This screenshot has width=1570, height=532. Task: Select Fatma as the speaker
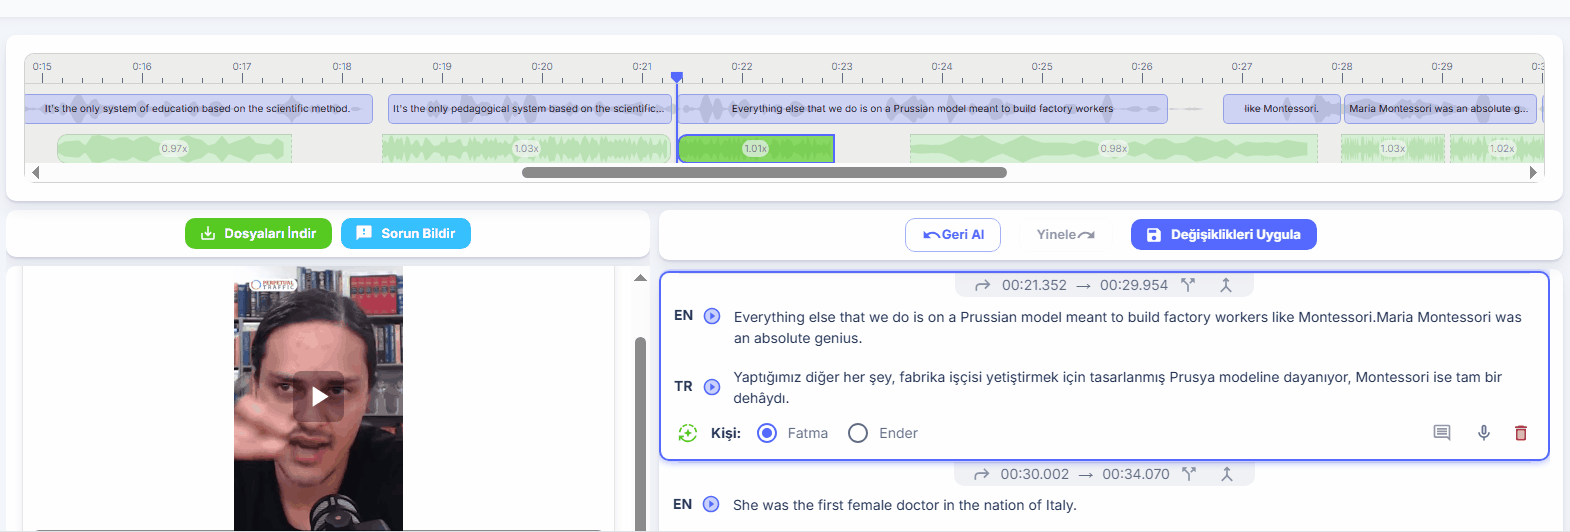pos(767,433)
